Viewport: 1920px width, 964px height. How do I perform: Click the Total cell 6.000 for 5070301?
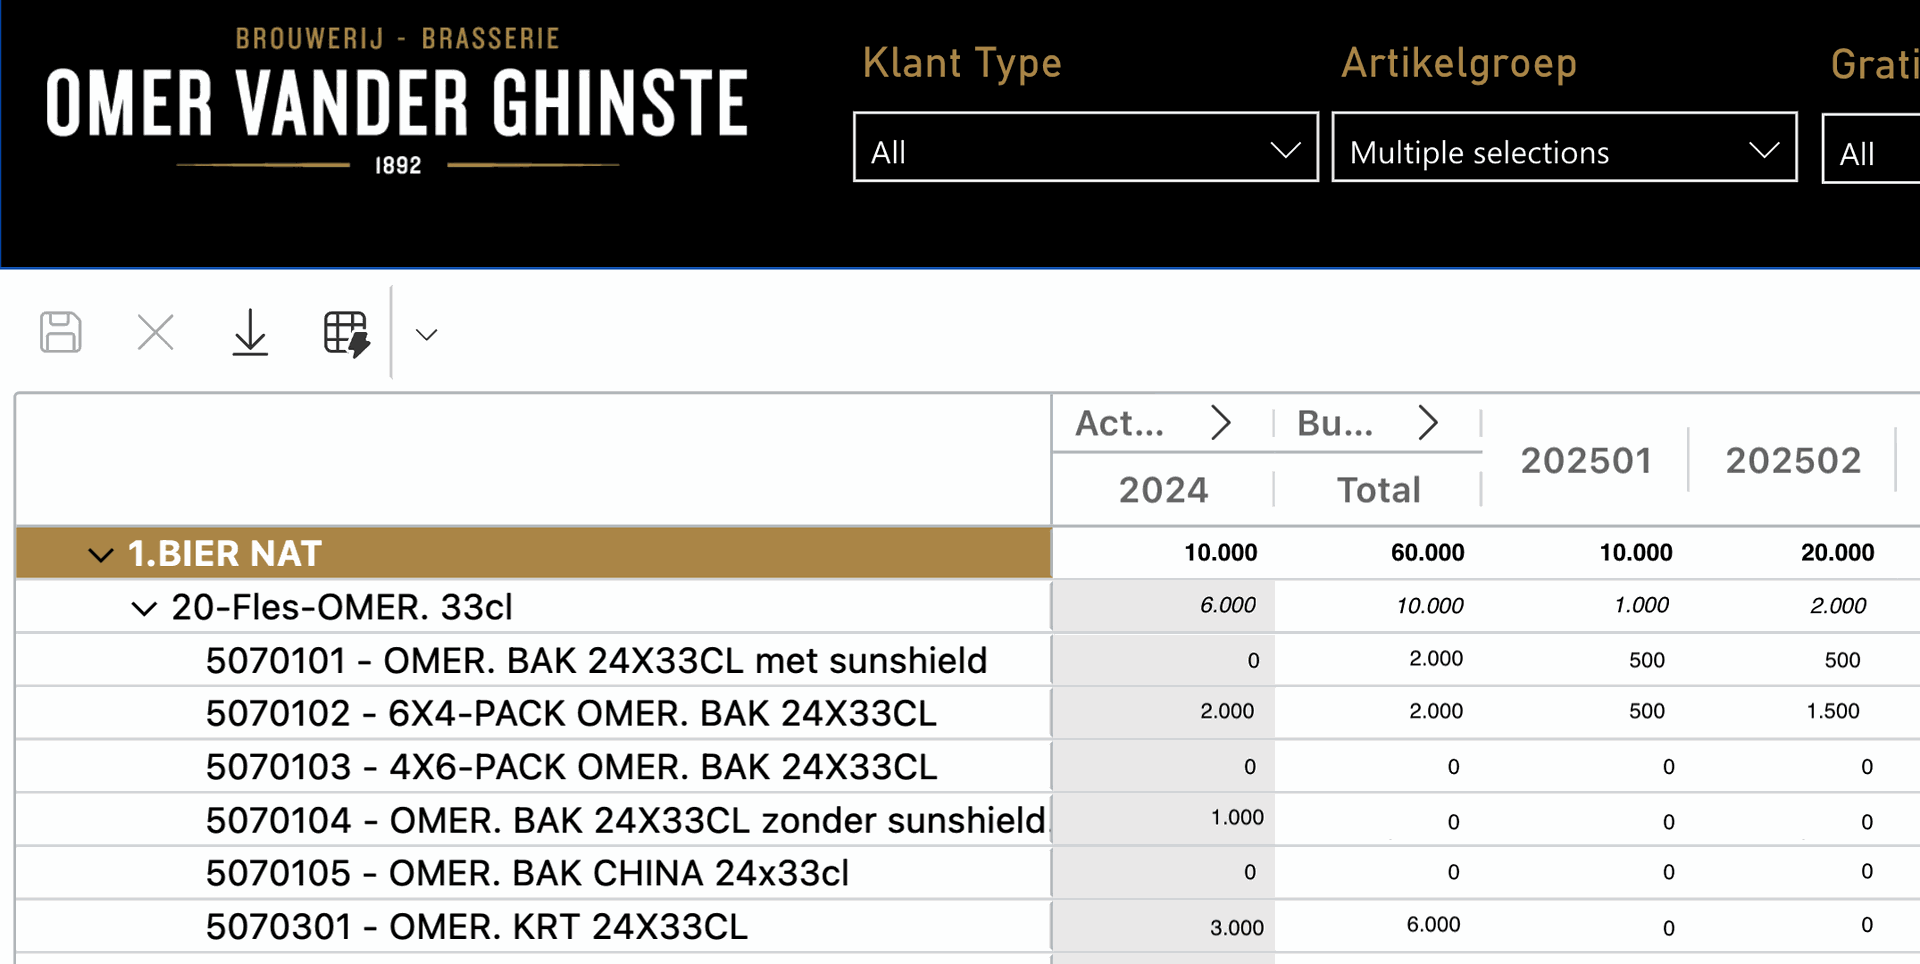pyautogui.click(x=1433, y=925)
